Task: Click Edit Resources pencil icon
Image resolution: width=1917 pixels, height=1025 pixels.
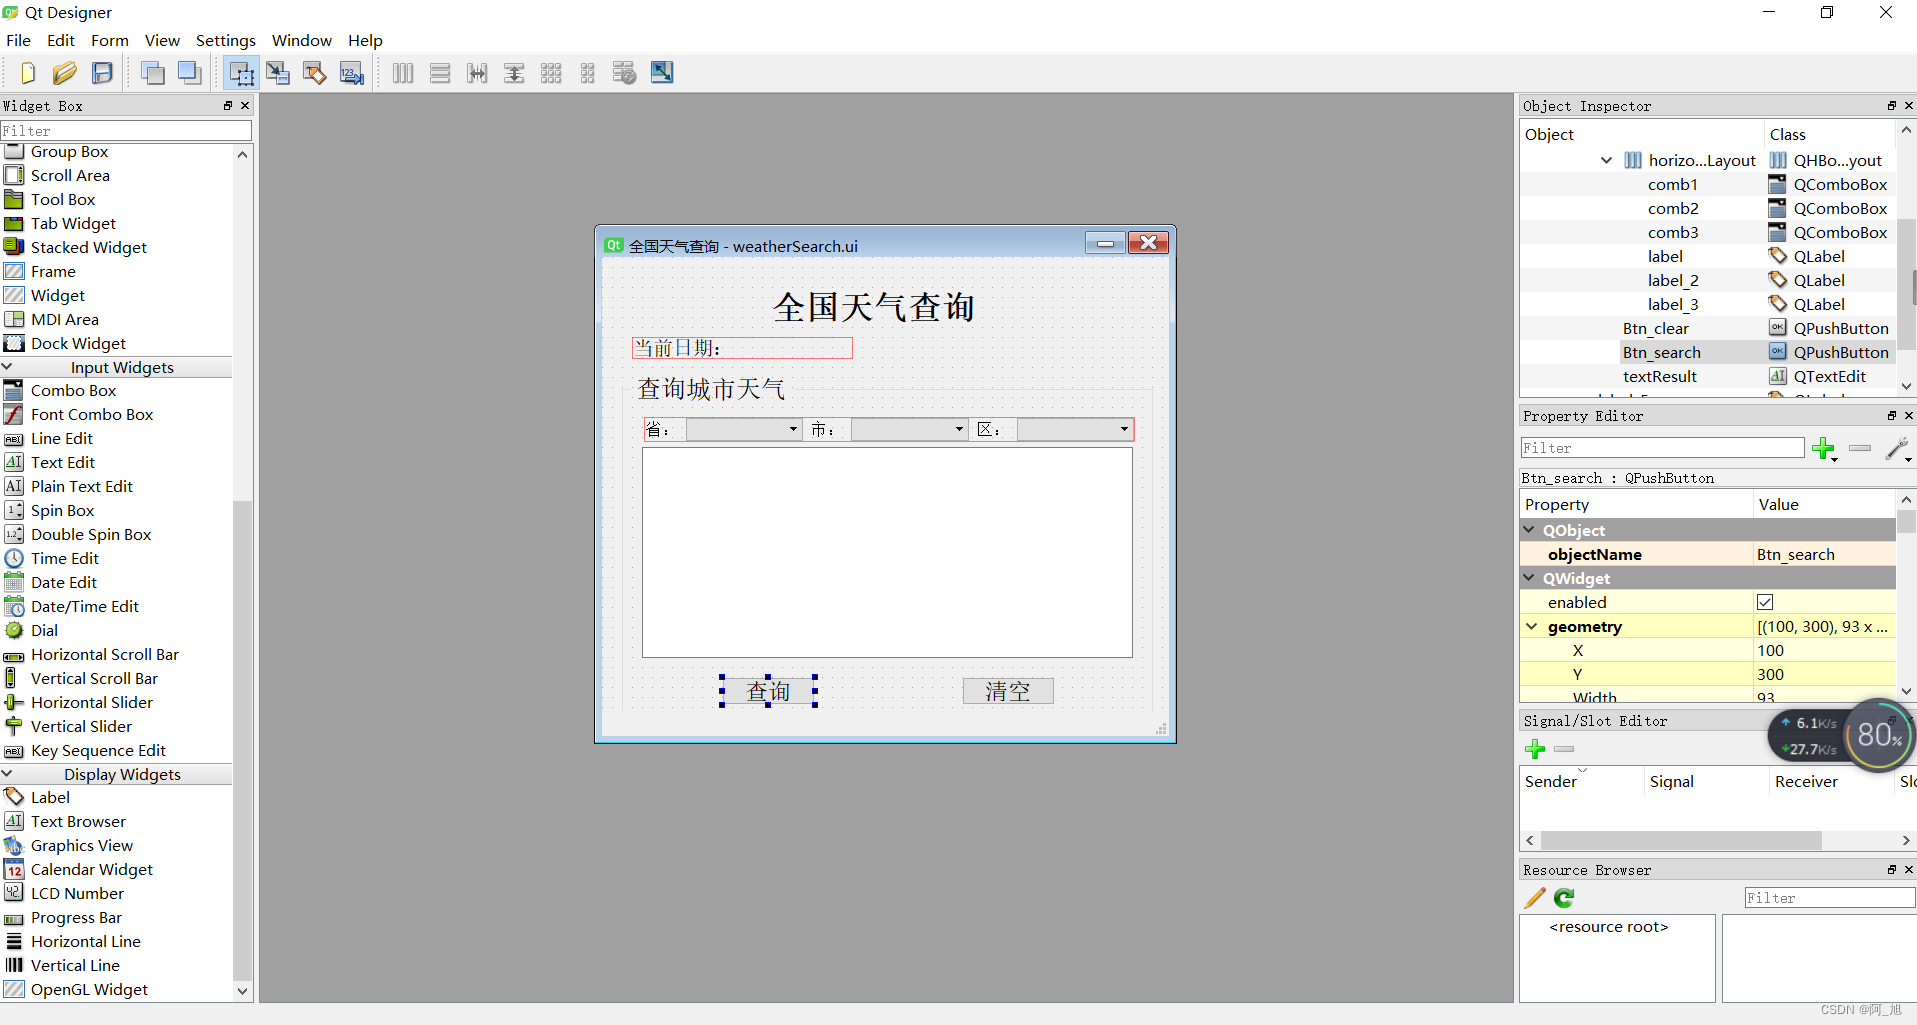Action: [1535, 898]
